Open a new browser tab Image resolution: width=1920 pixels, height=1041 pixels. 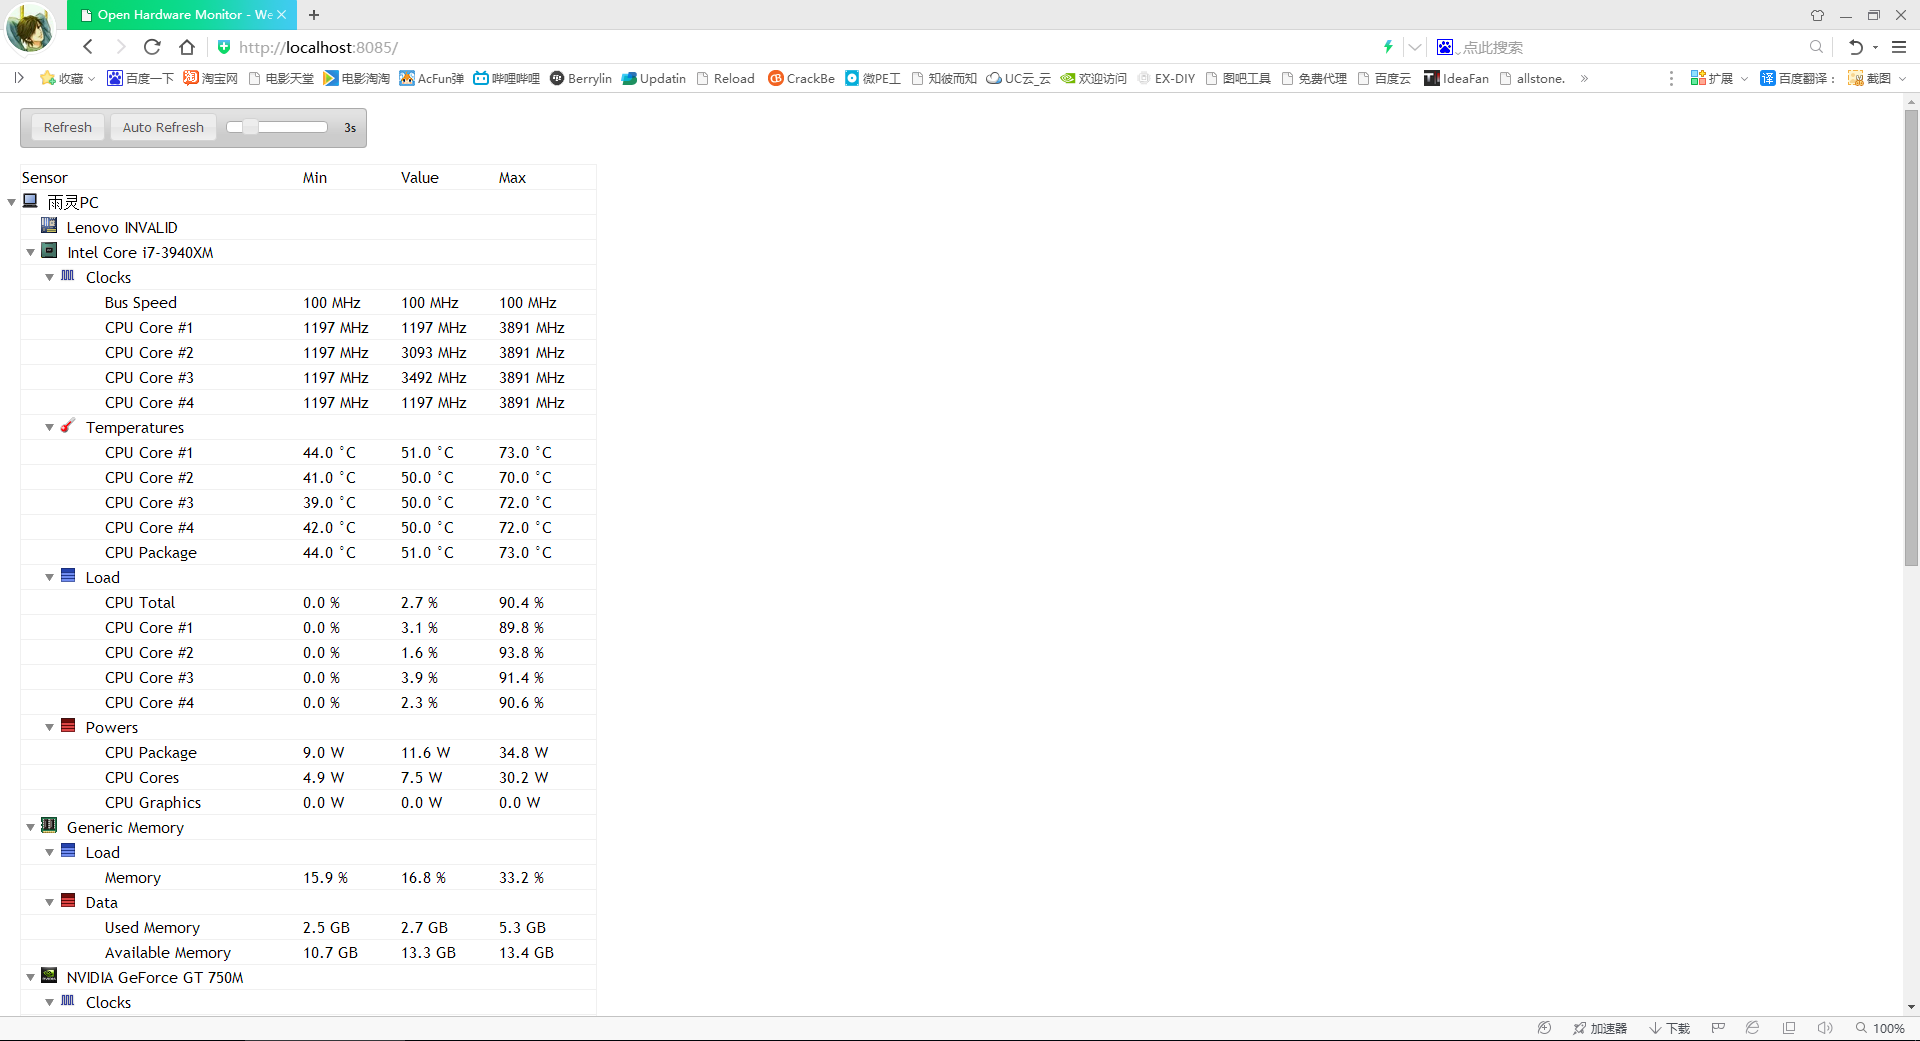point(314,15)
